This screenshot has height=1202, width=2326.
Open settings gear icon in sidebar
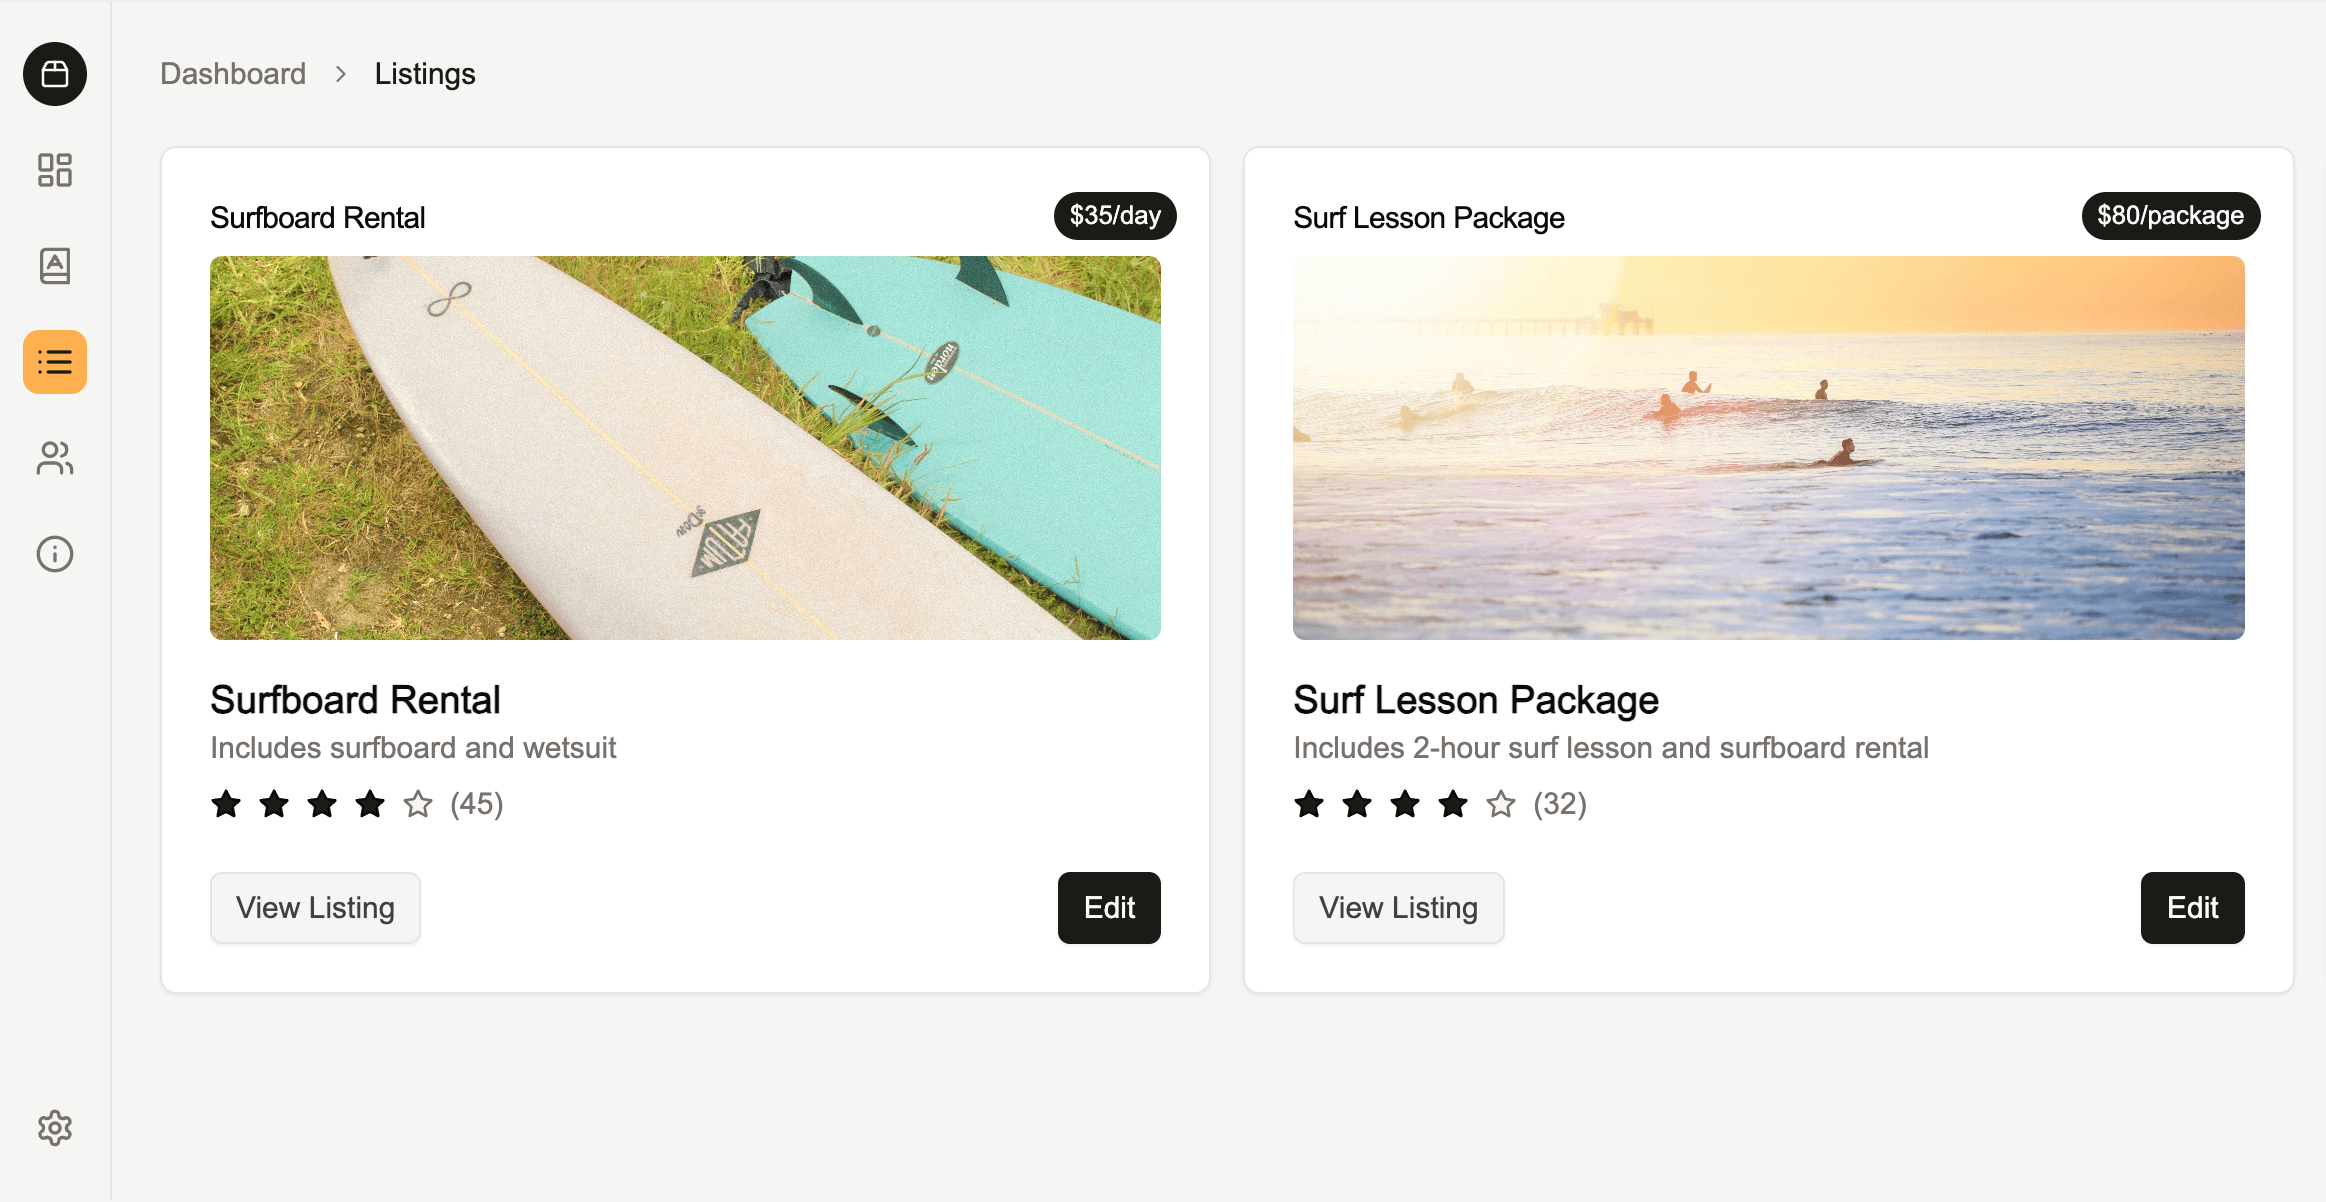tap(55, 1128)
